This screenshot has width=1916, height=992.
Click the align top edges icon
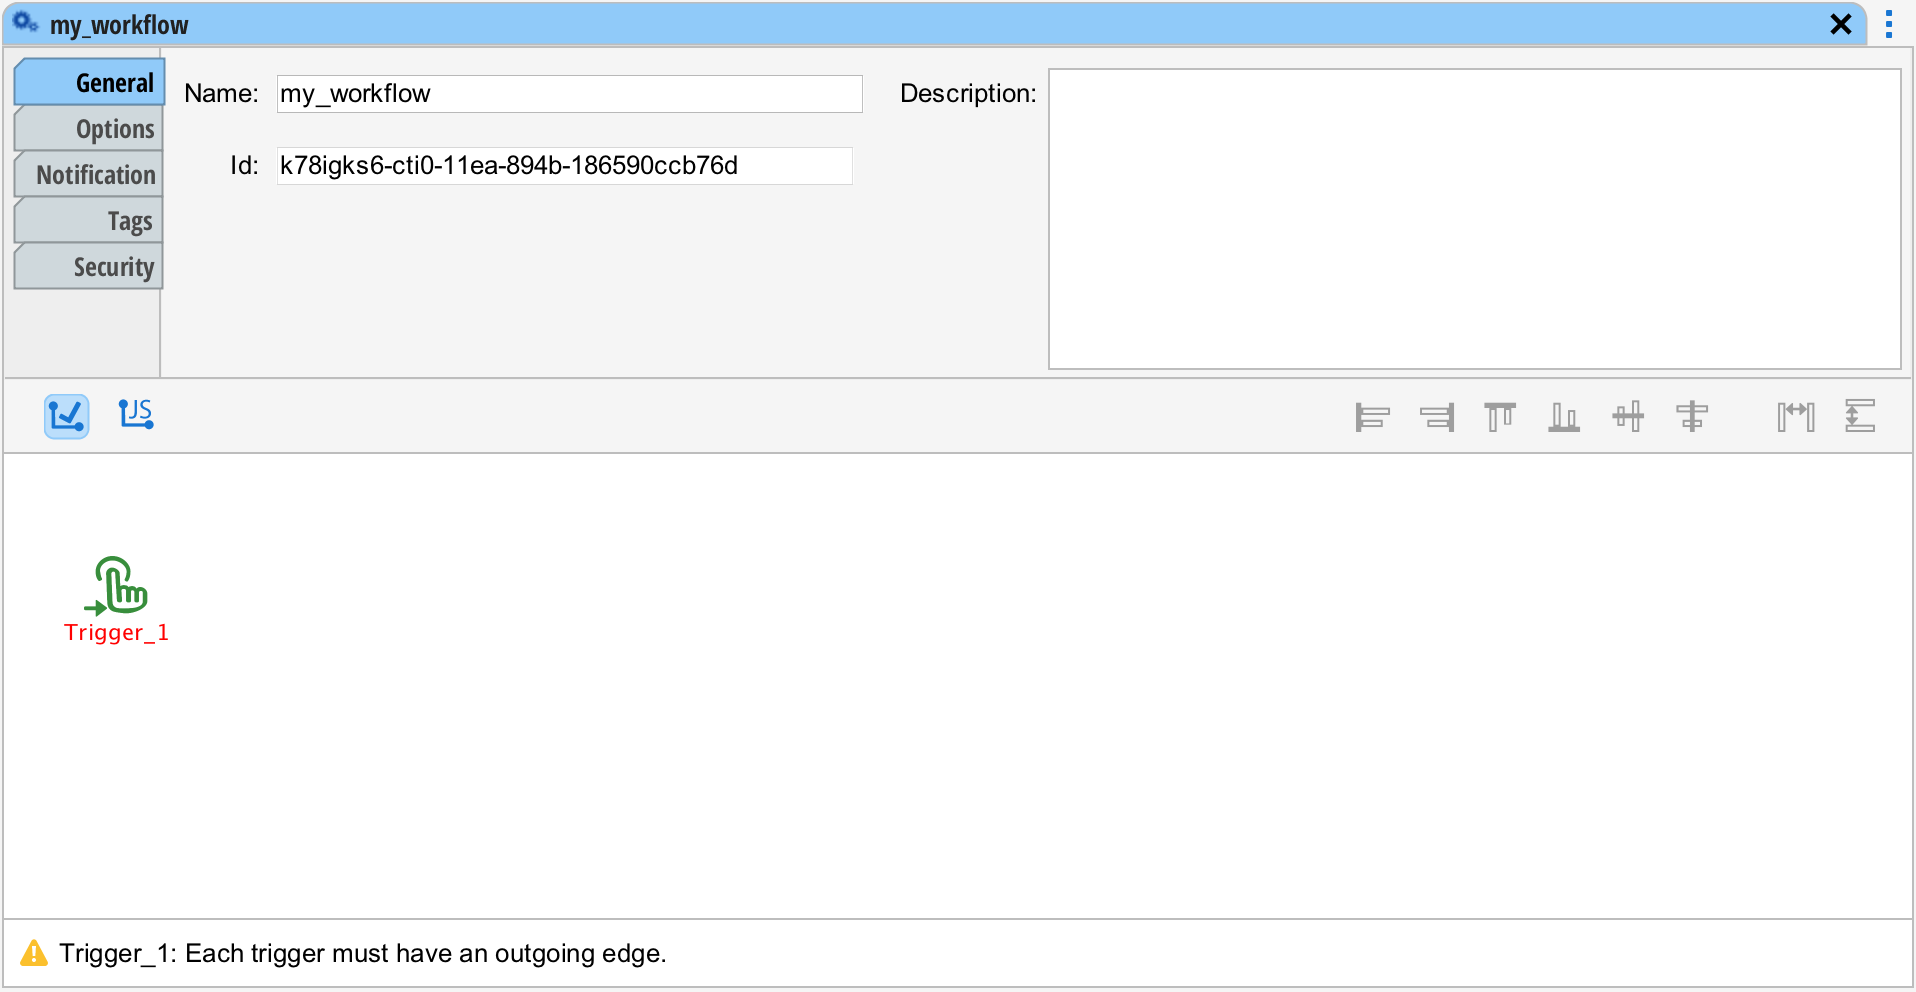(x=1500, y=416)
